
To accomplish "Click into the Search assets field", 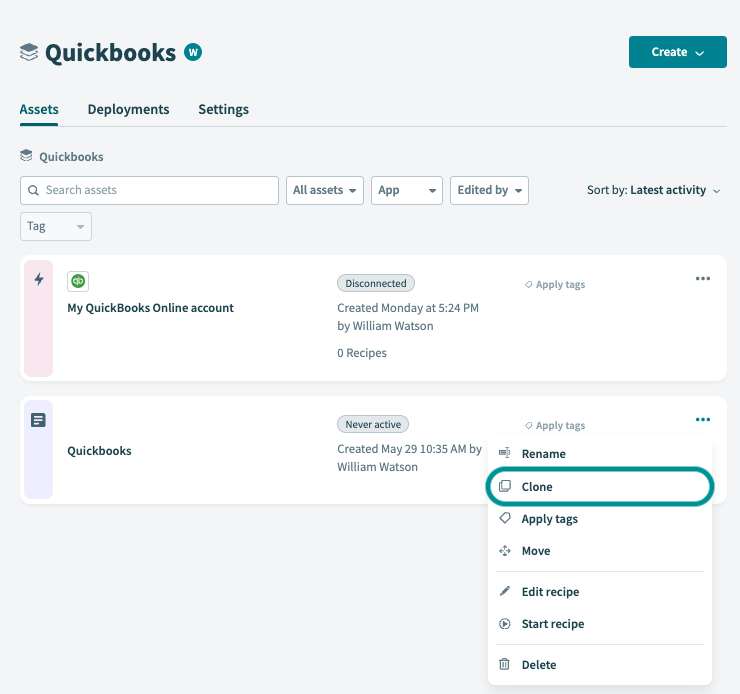I will coord(149,190).
